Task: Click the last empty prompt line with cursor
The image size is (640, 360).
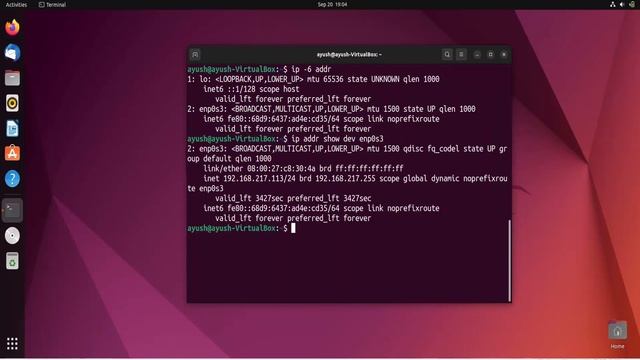Action: click(241, 228)
